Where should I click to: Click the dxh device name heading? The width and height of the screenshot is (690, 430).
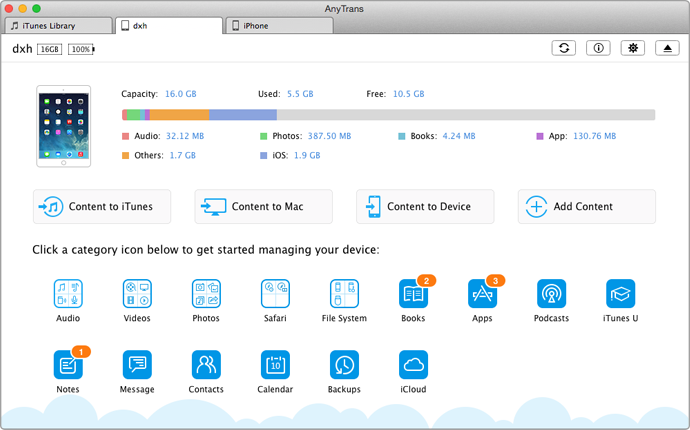tap(22, 49)
